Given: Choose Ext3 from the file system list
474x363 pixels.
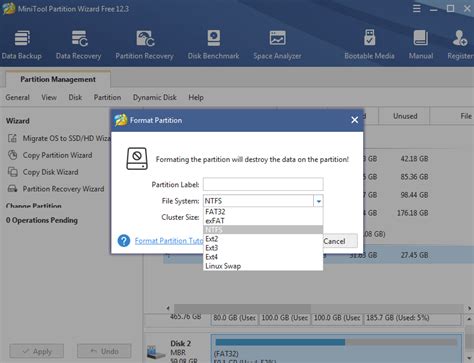Looking at the screenshot, I should 263,248.
